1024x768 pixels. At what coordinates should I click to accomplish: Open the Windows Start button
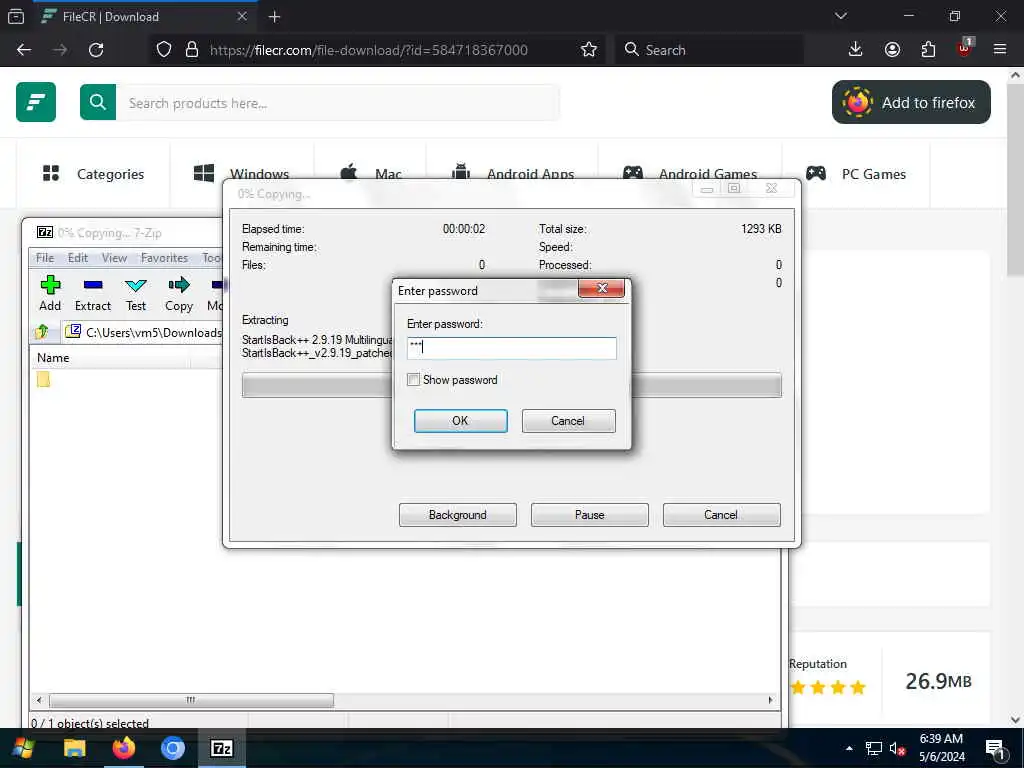[24, 748]
